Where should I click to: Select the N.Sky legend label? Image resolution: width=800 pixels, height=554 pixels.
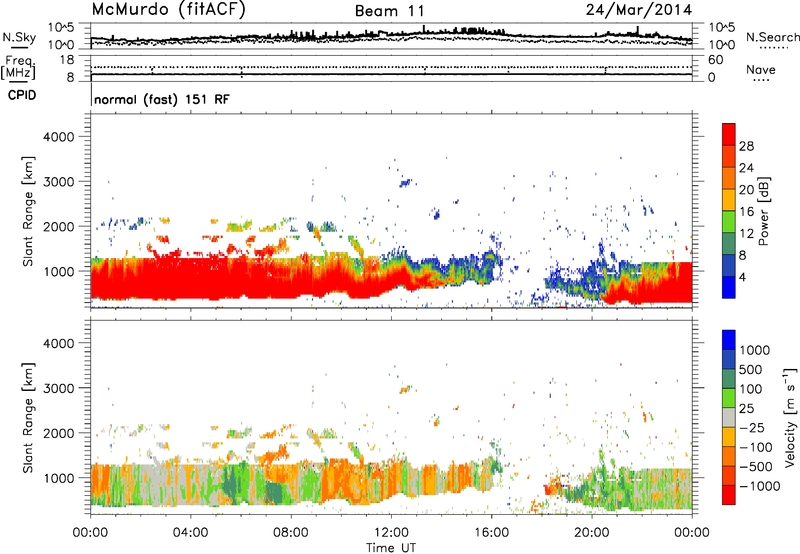[19, 37]
